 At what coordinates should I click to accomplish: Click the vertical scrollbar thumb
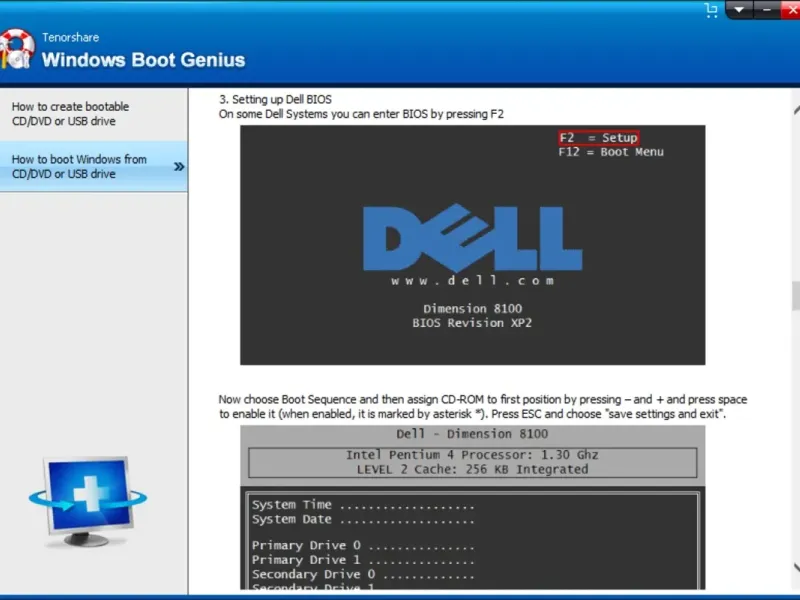796,296
